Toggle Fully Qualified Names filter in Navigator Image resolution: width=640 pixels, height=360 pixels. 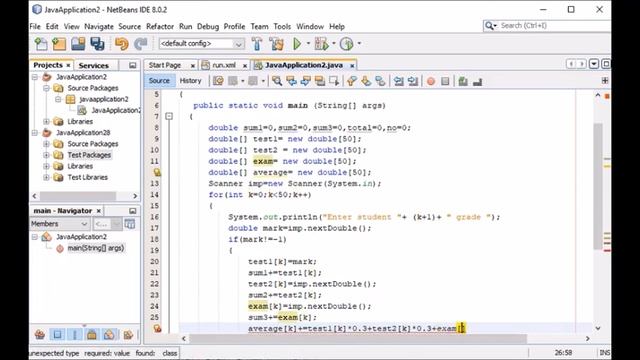tap(128, 335)
